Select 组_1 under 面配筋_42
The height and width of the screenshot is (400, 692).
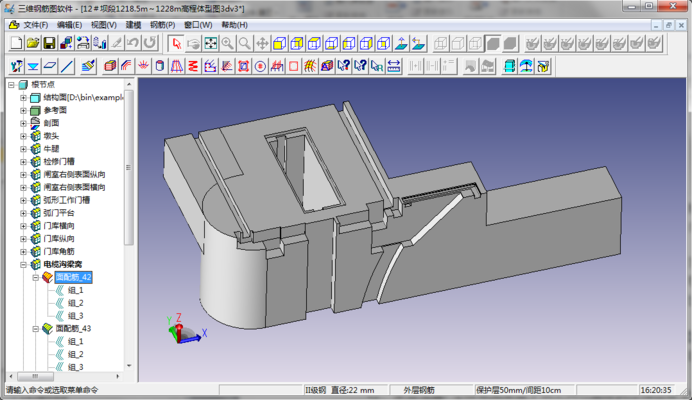(x=75, y=290)
